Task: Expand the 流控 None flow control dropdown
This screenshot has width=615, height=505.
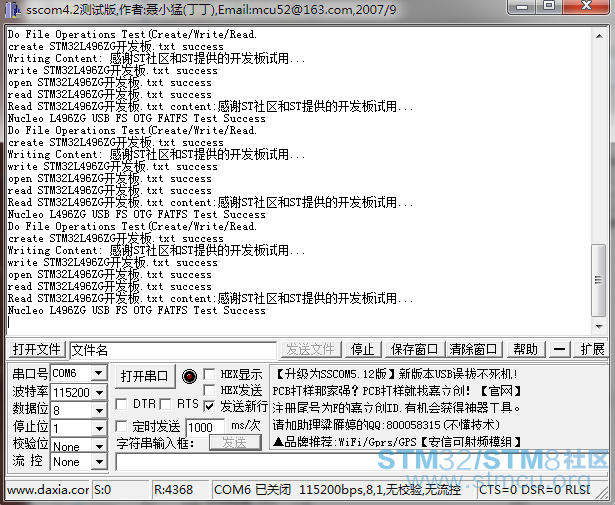Action: 99,462
